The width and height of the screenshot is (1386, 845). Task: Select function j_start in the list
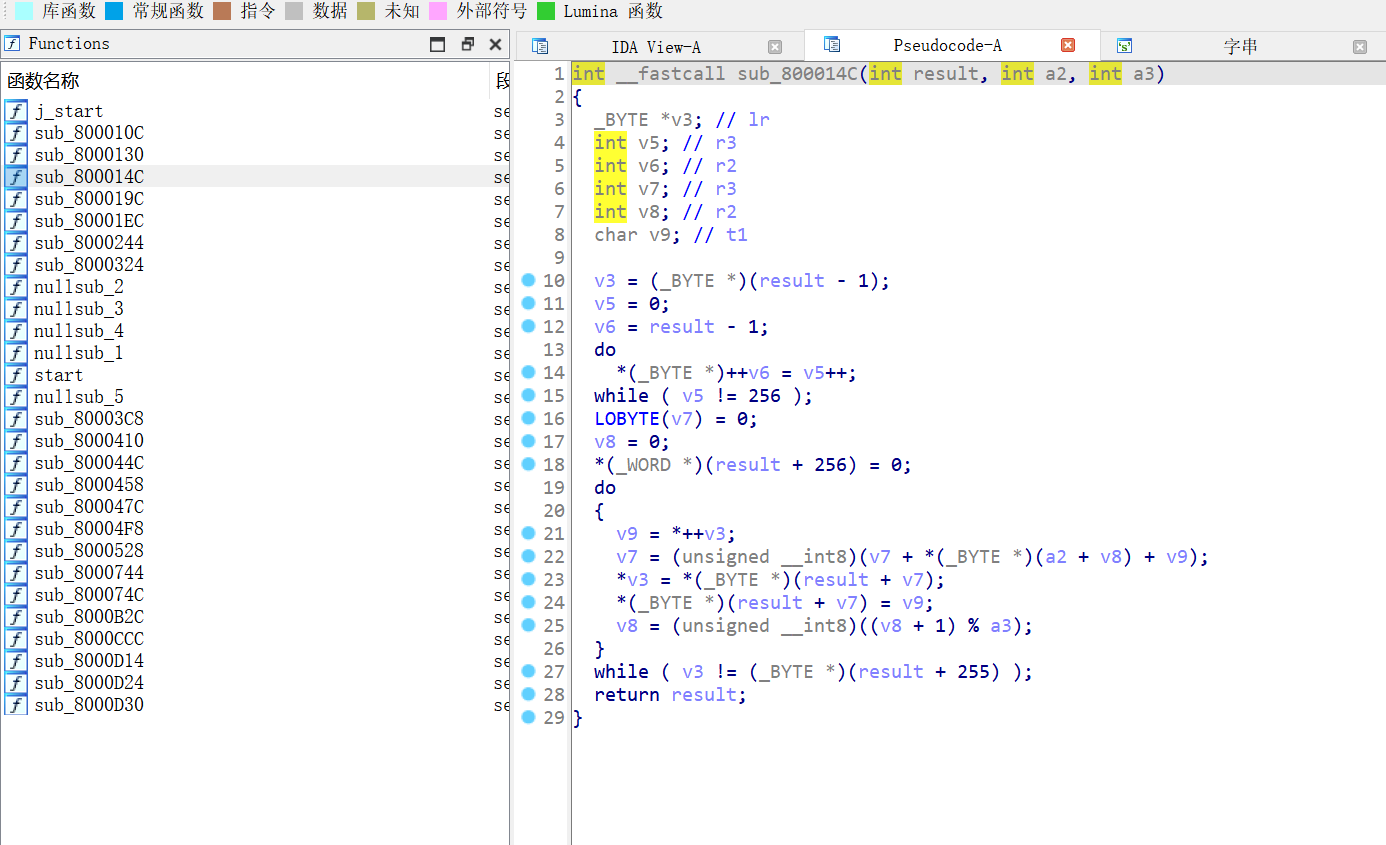pos(255,111)
